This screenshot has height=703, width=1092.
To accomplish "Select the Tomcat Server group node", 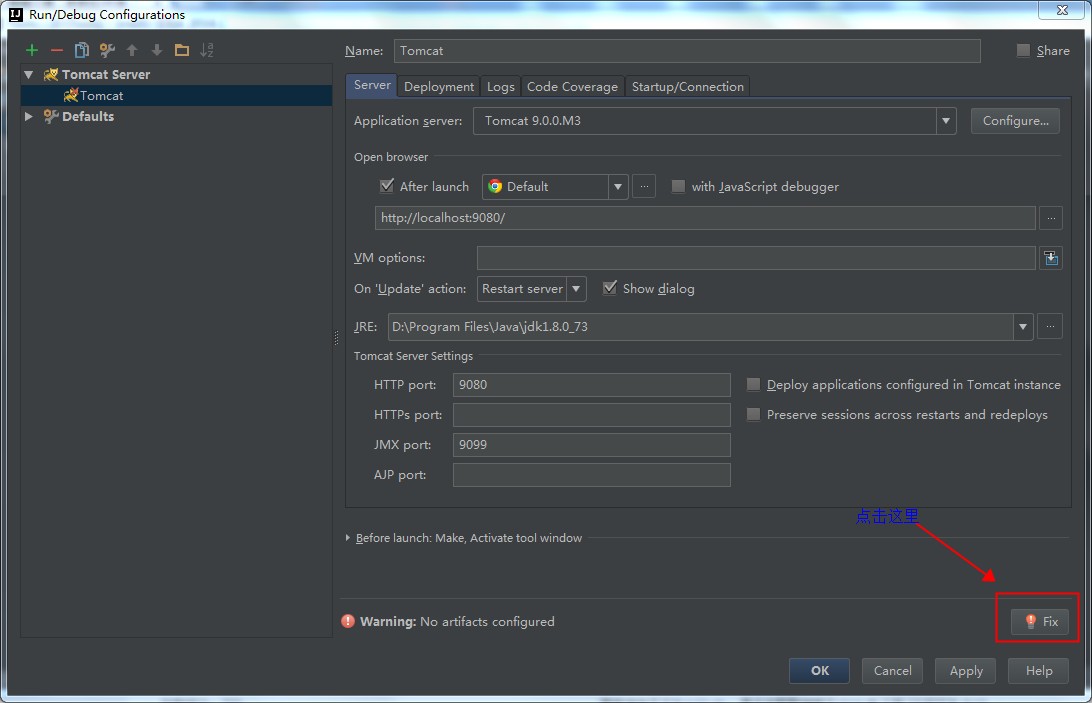I will pos(106,75).
